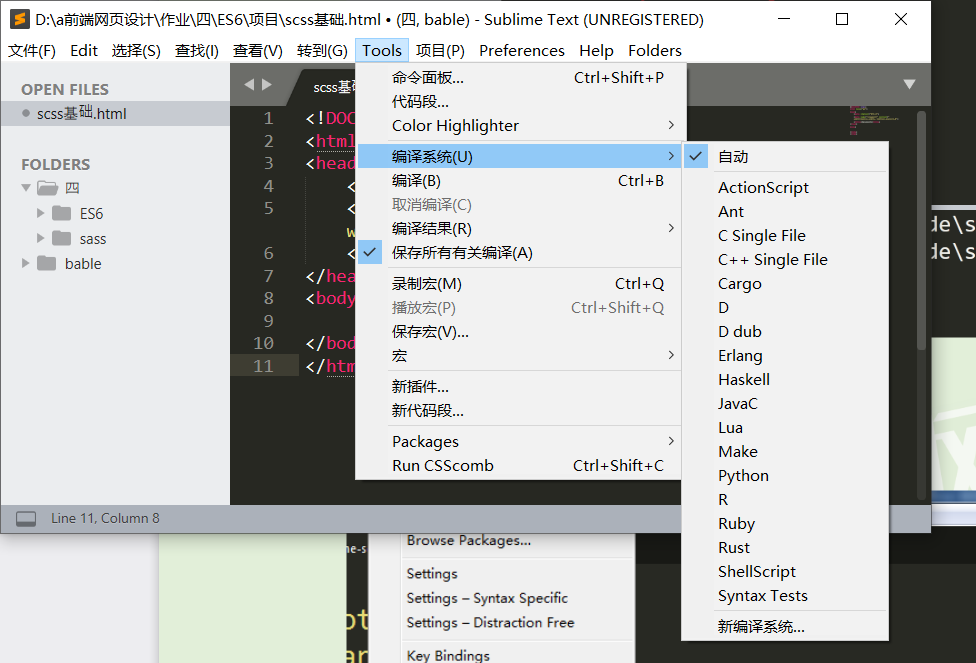Click the editor vertical scrollbar
Screen dimensions: 976x663
921,230
